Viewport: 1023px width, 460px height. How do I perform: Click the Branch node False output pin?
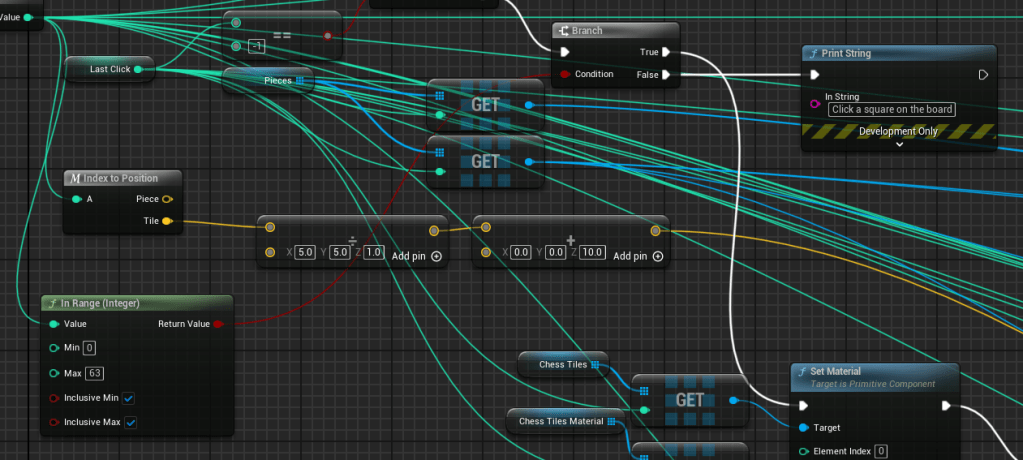(x=665, y=74)
